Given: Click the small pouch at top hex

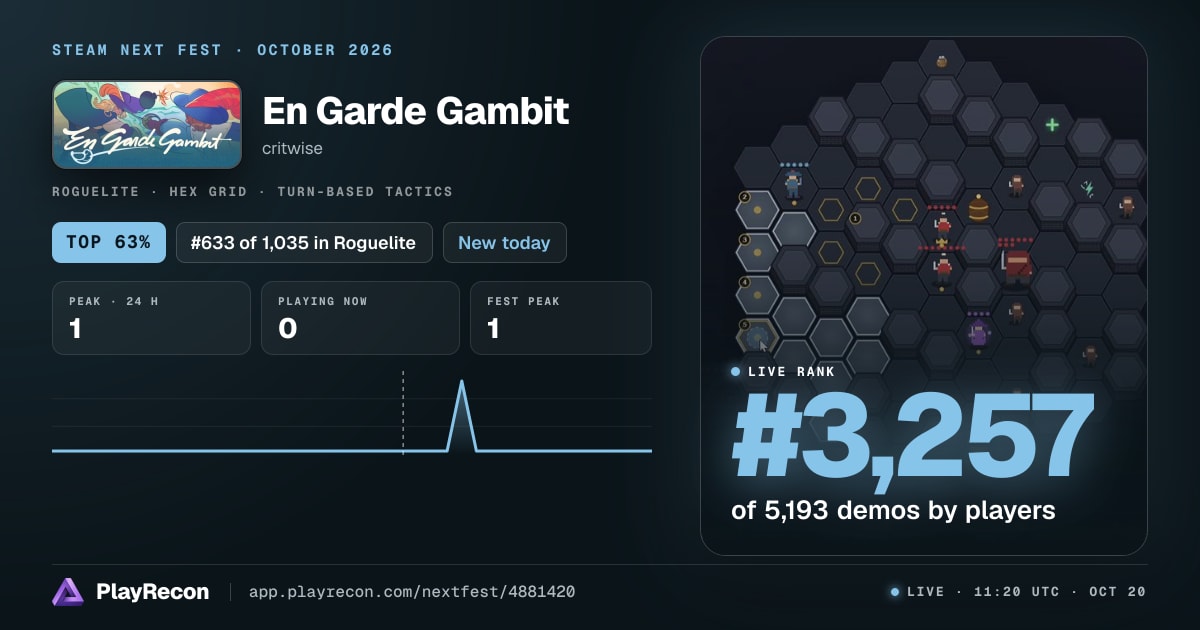Looking at the screenshot, I should 941,62.
